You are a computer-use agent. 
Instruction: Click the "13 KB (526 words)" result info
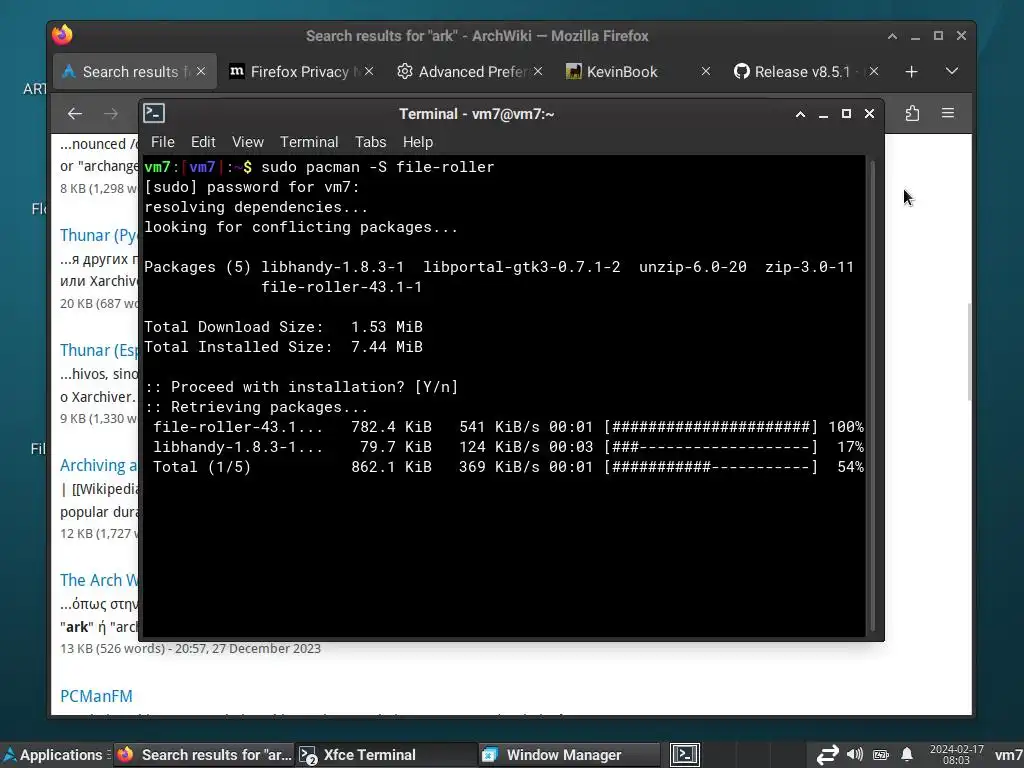(112, 648)
